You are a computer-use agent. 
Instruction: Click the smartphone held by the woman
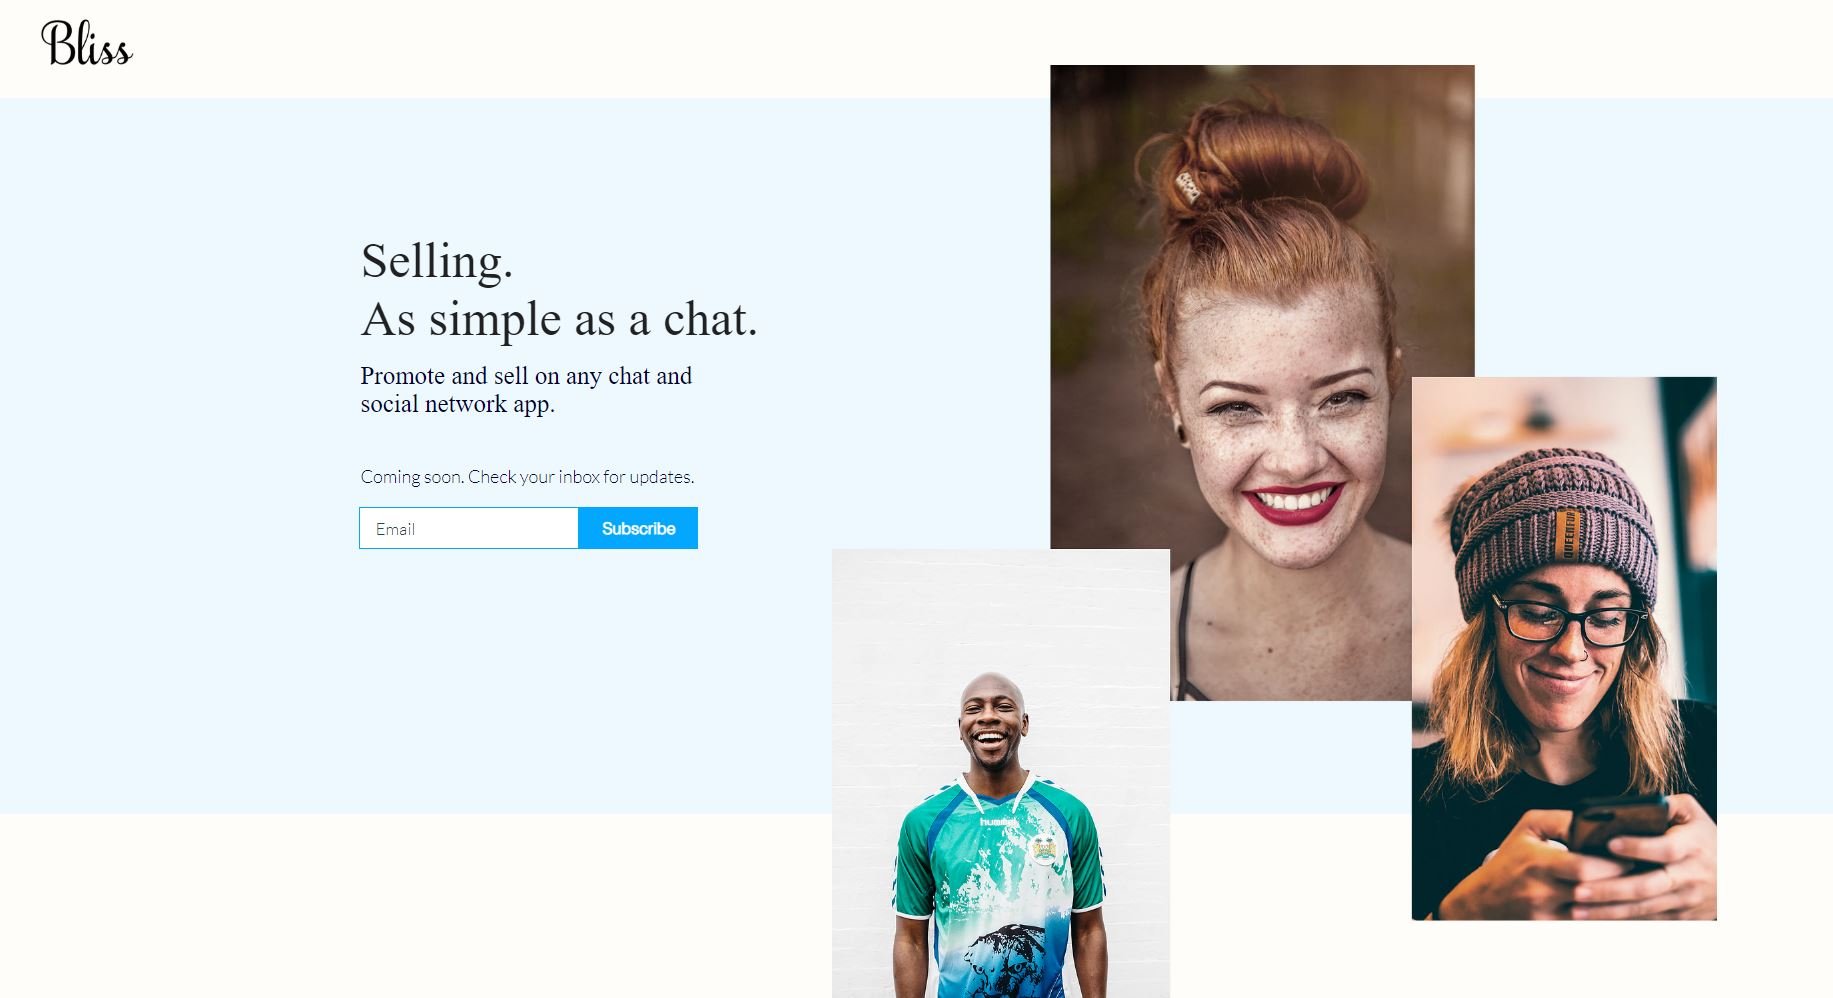[1615, 826]
